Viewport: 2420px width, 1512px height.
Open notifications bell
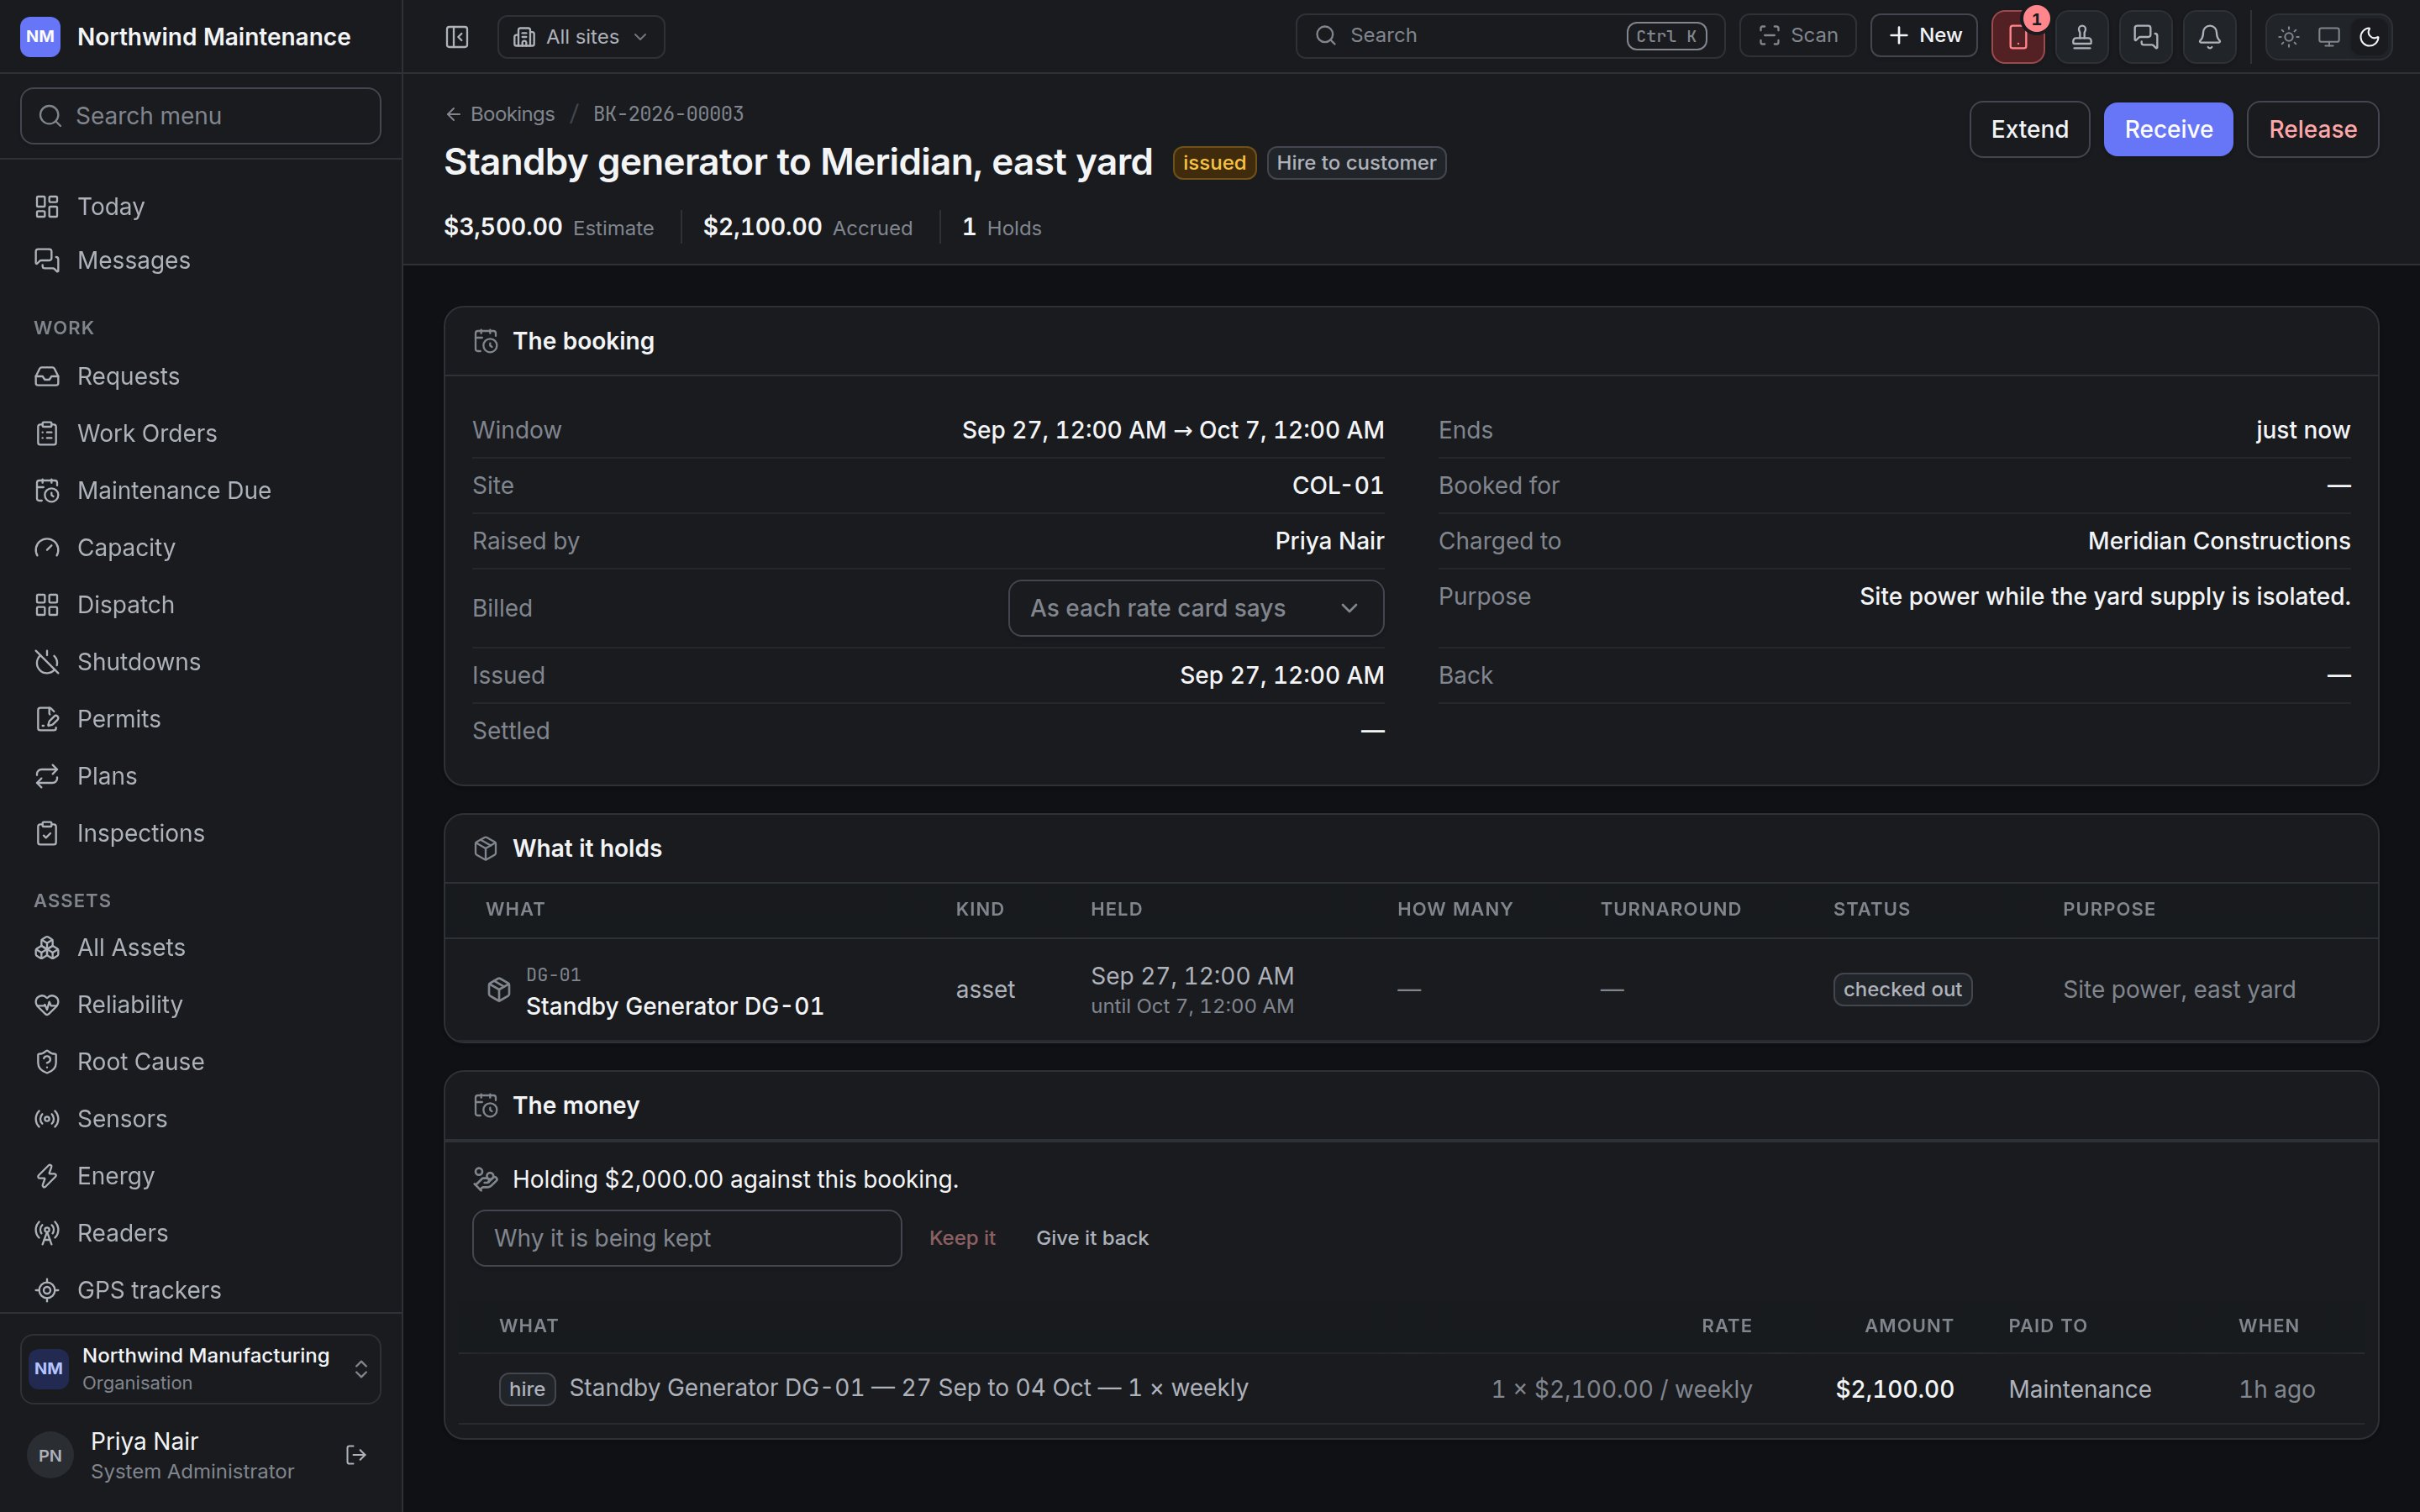[x=2210, y=37]
